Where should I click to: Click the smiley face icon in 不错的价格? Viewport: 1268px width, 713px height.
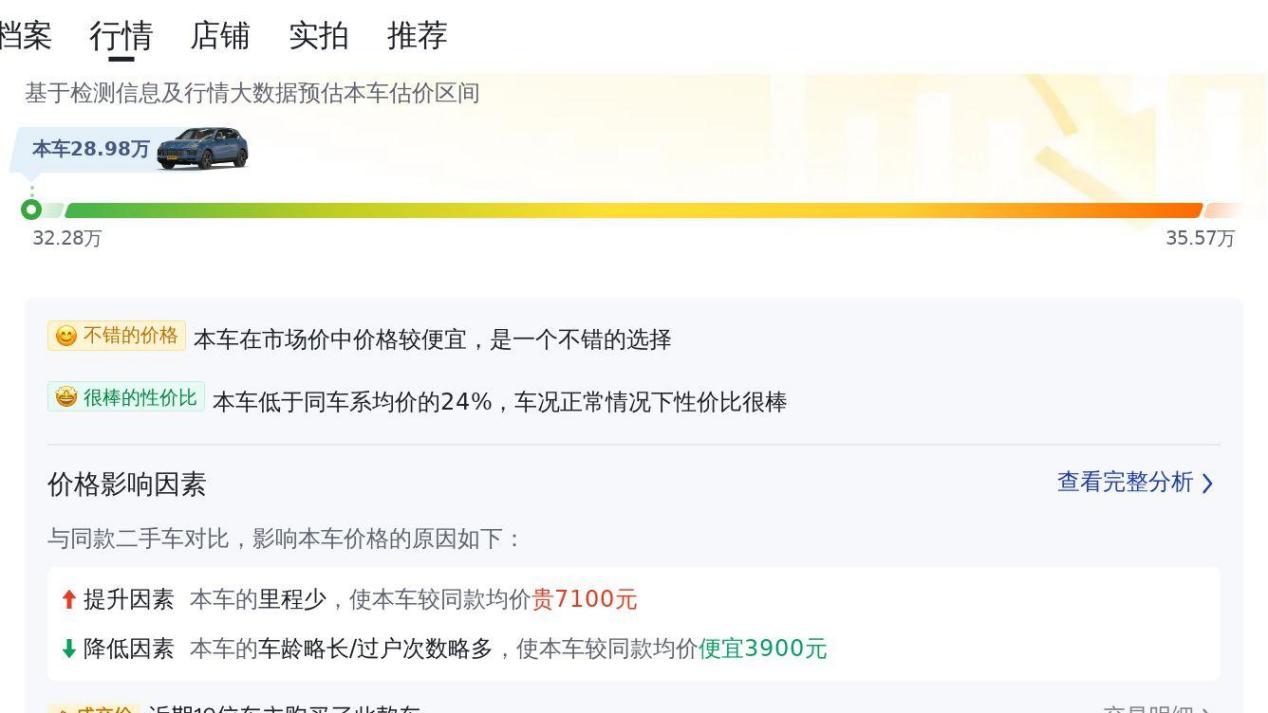(67, 337)
